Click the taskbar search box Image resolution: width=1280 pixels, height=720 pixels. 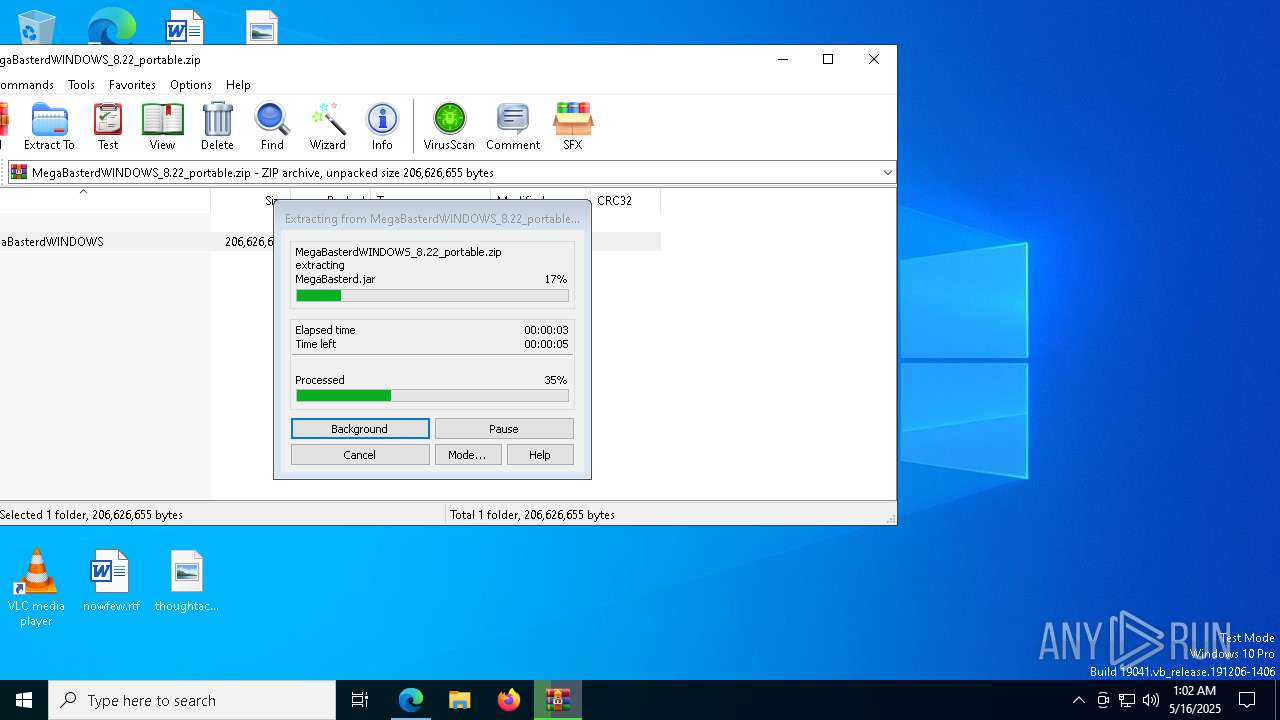click(x=192, y=700)
